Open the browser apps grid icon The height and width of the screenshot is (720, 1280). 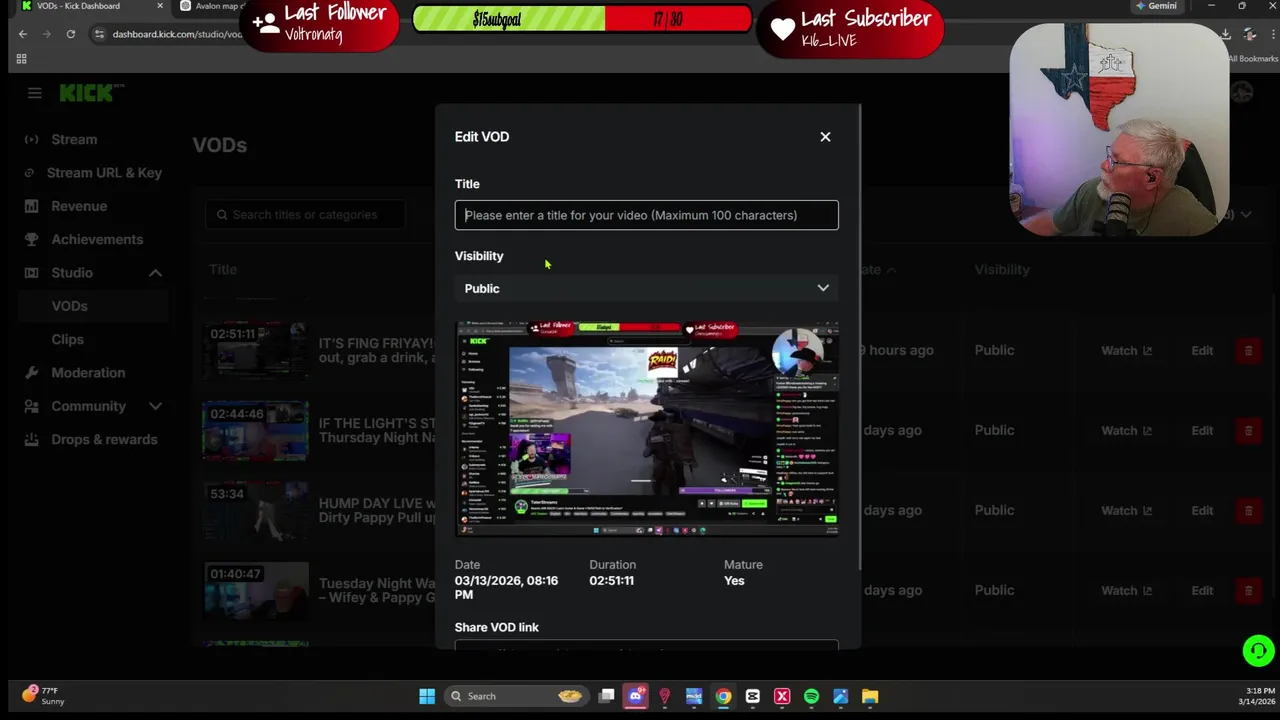click(21, 59)
